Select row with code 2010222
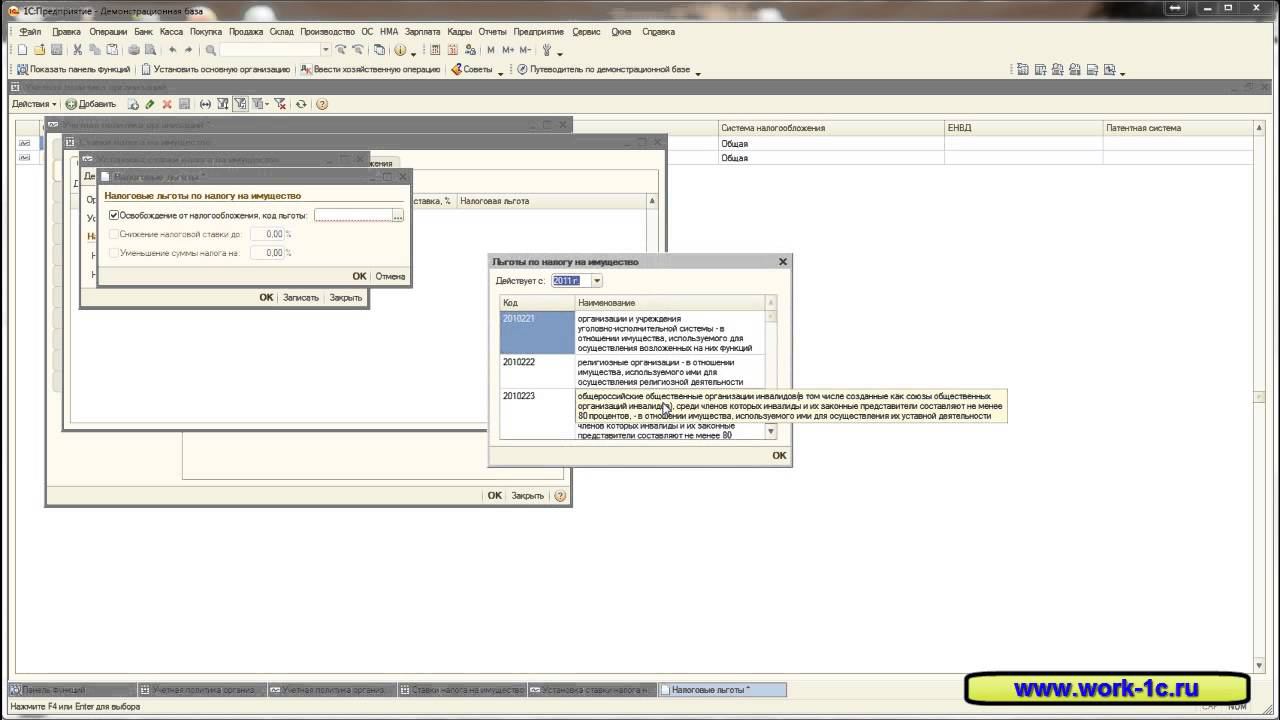 [x=632, y=372]
